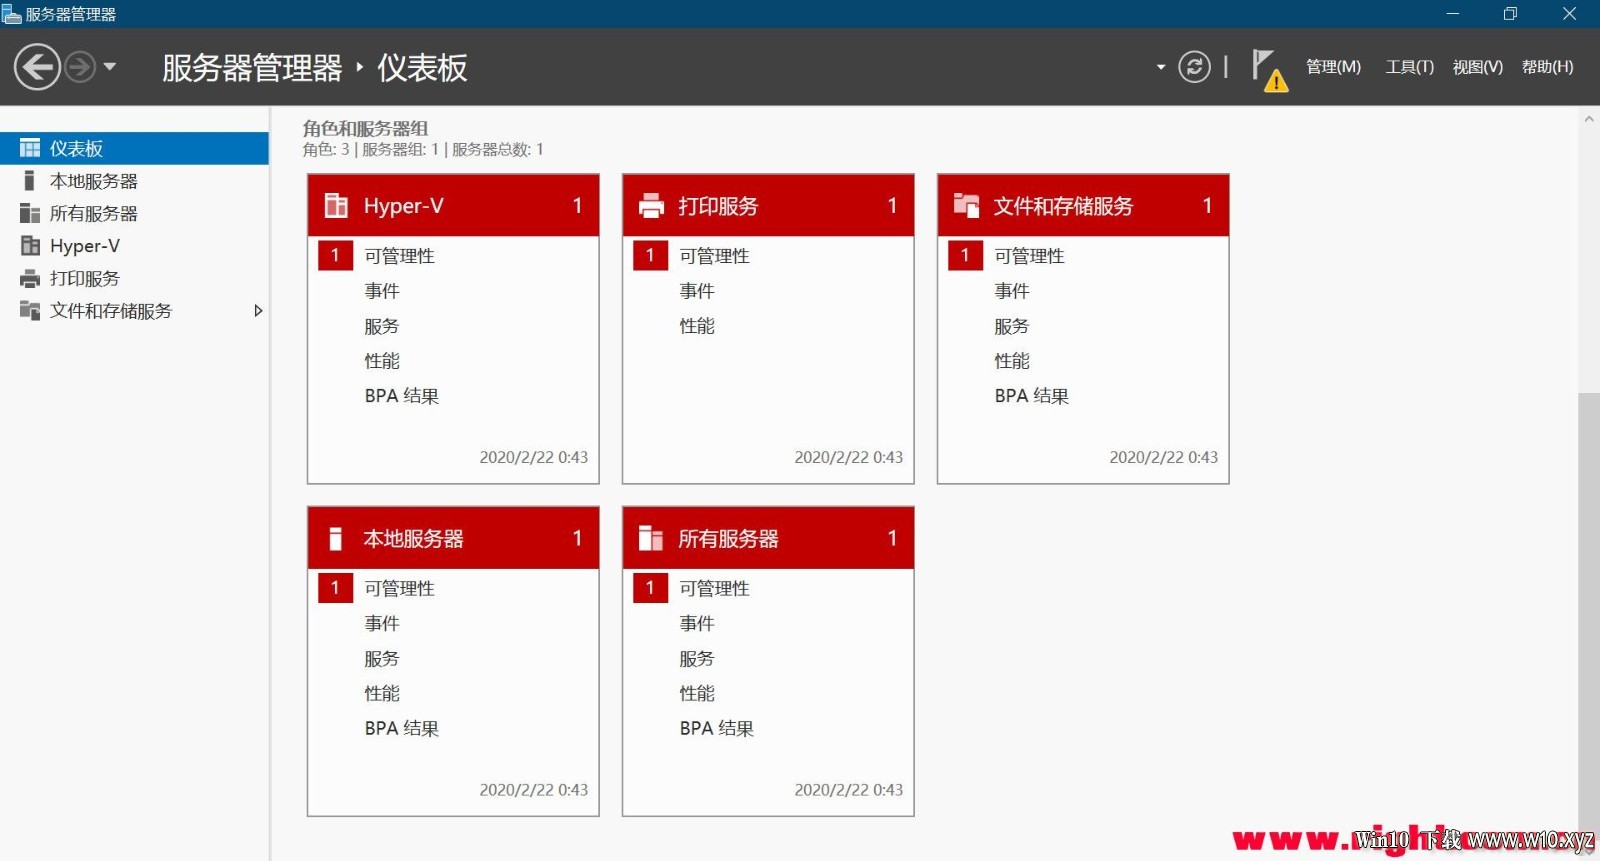Screen dimensions: 1600x861
Task: Open the 管理(M) menu
Action: (1333, 67)
